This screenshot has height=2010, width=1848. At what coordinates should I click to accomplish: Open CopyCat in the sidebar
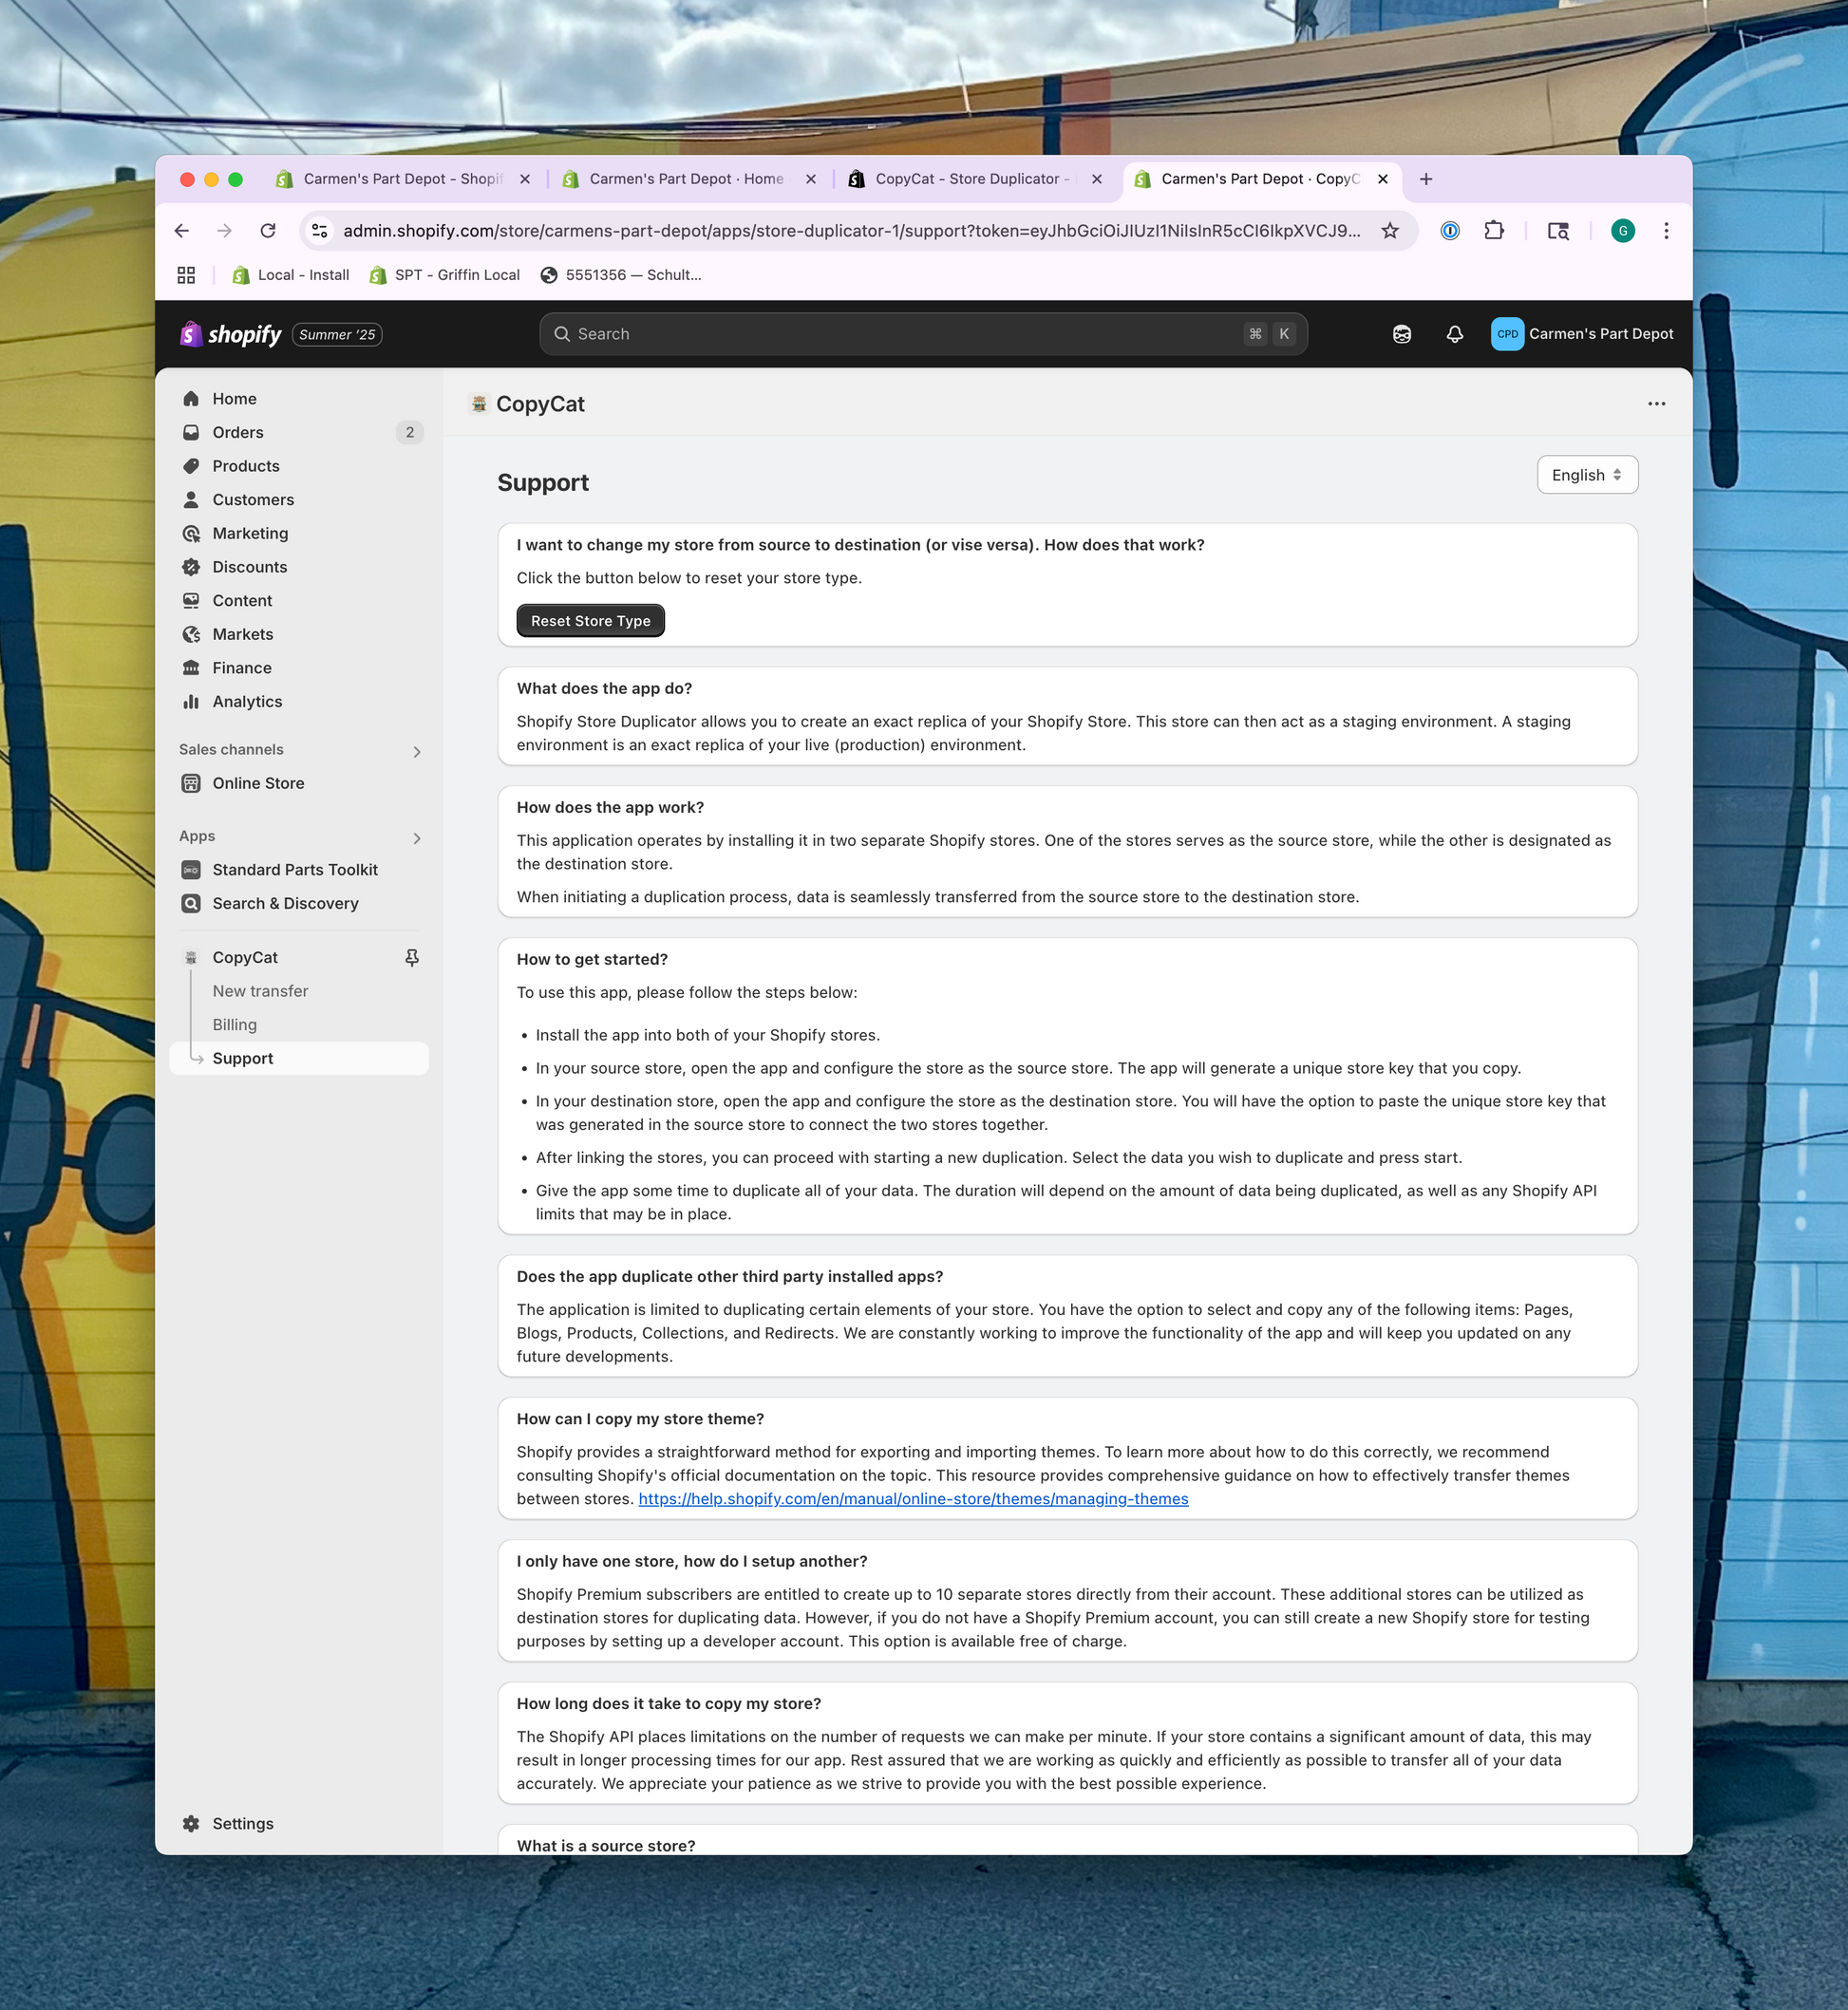click(245, 958)
